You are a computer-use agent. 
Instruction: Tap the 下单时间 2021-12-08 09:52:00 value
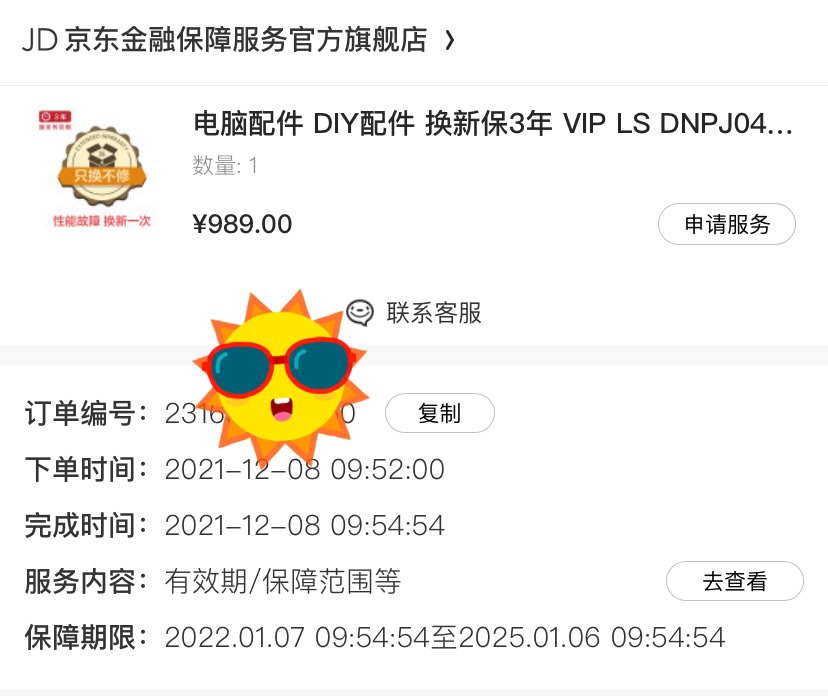click(x=305, y=469)
